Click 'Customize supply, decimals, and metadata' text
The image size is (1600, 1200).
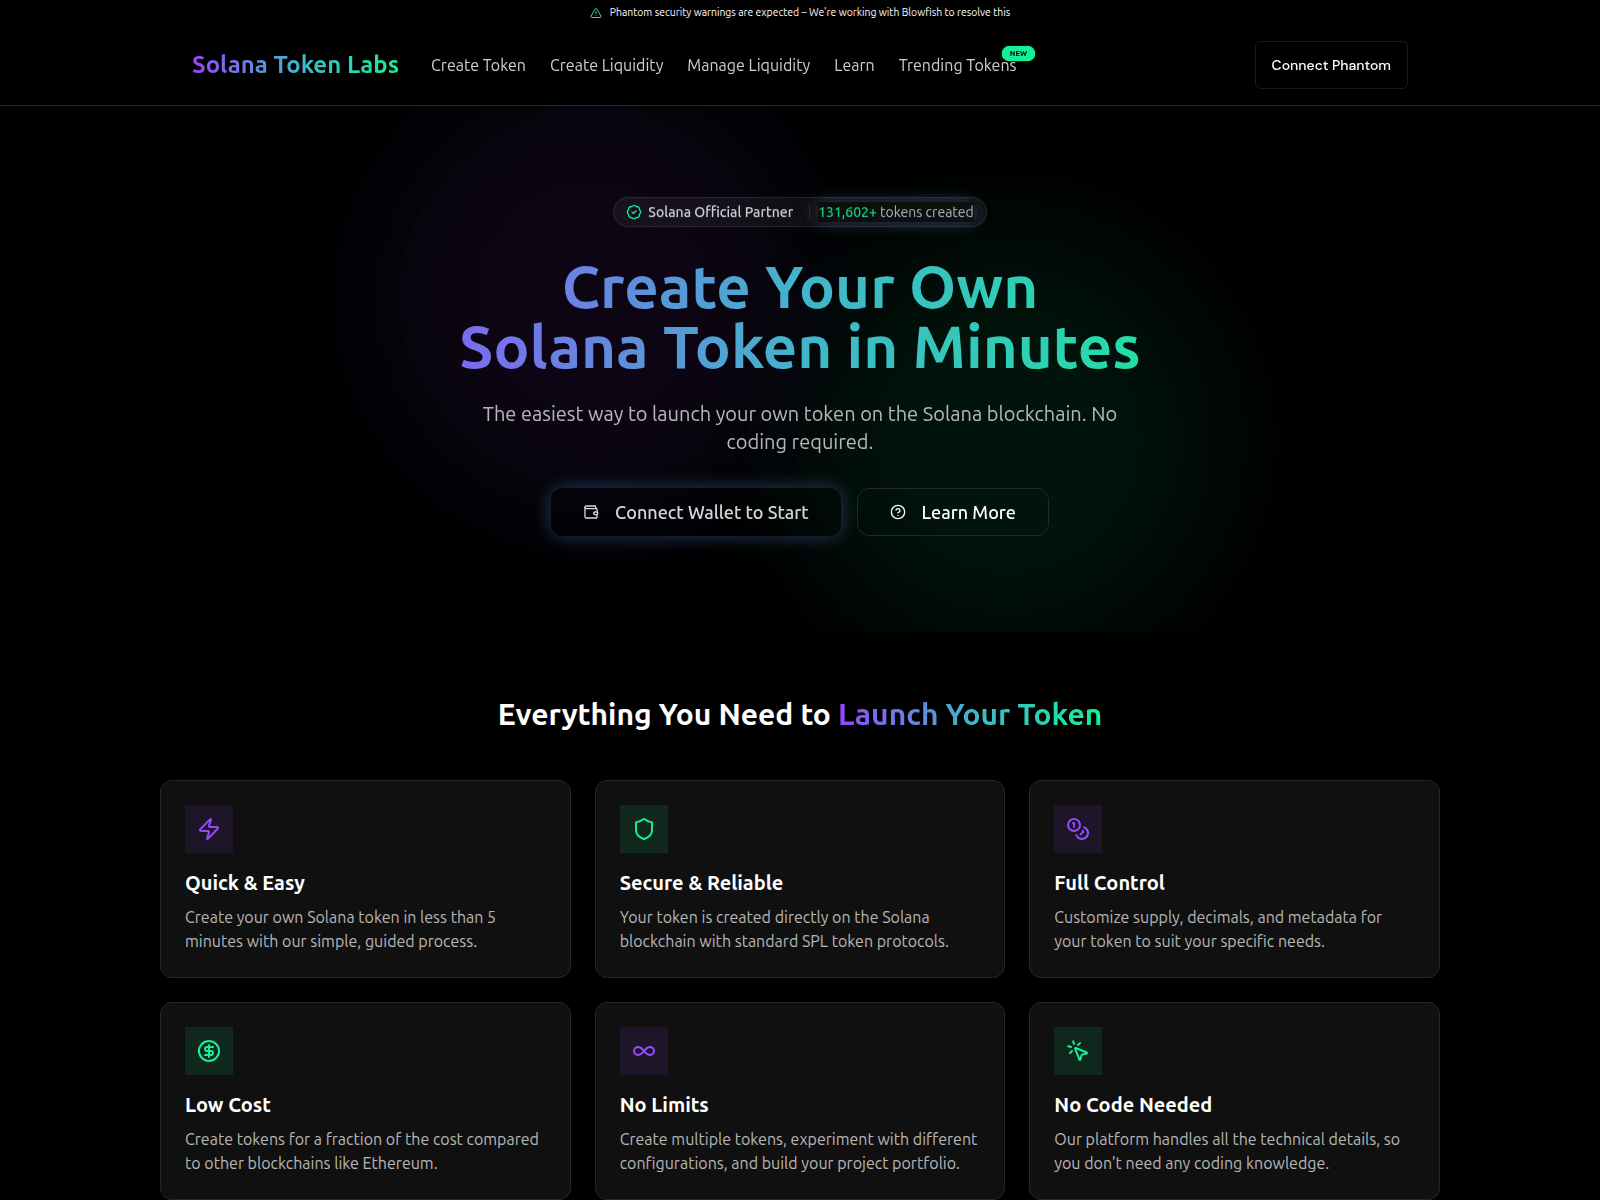(x=1218, y=929)
